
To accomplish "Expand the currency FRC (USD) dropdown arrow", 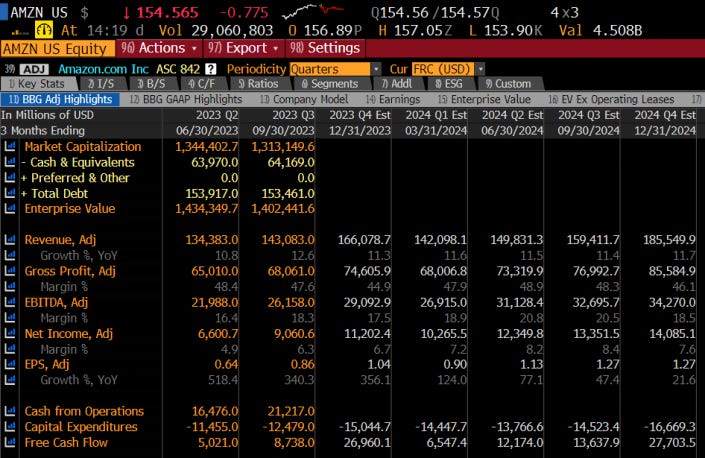I will 480,69.
